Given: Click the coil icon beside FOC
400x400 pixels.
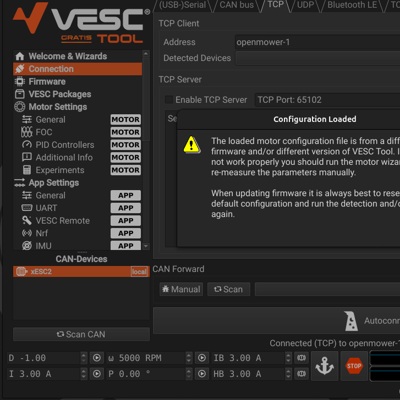Looking at the screenshot, I should (x=27, y=132).
